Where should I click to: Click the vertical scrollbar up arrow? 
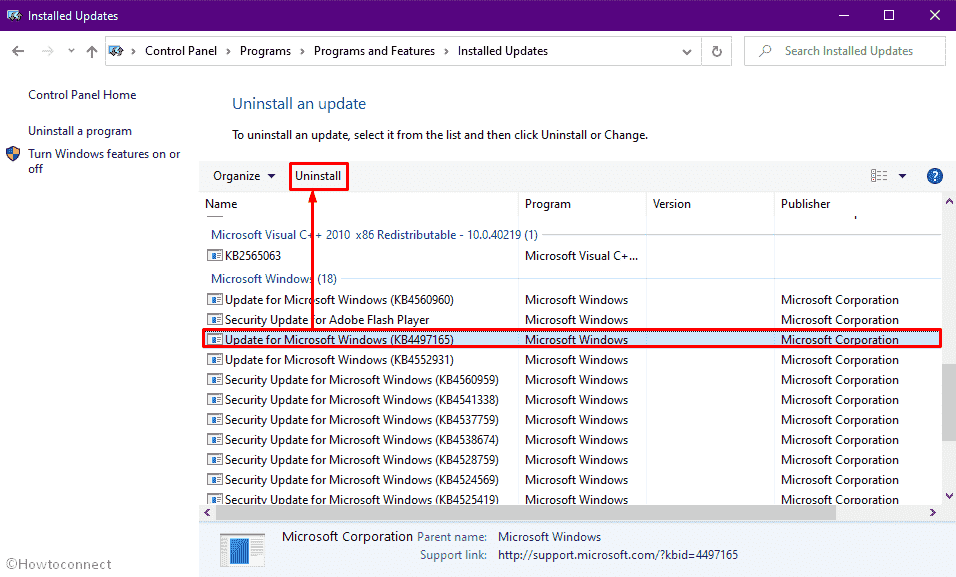tap(949, 201)
